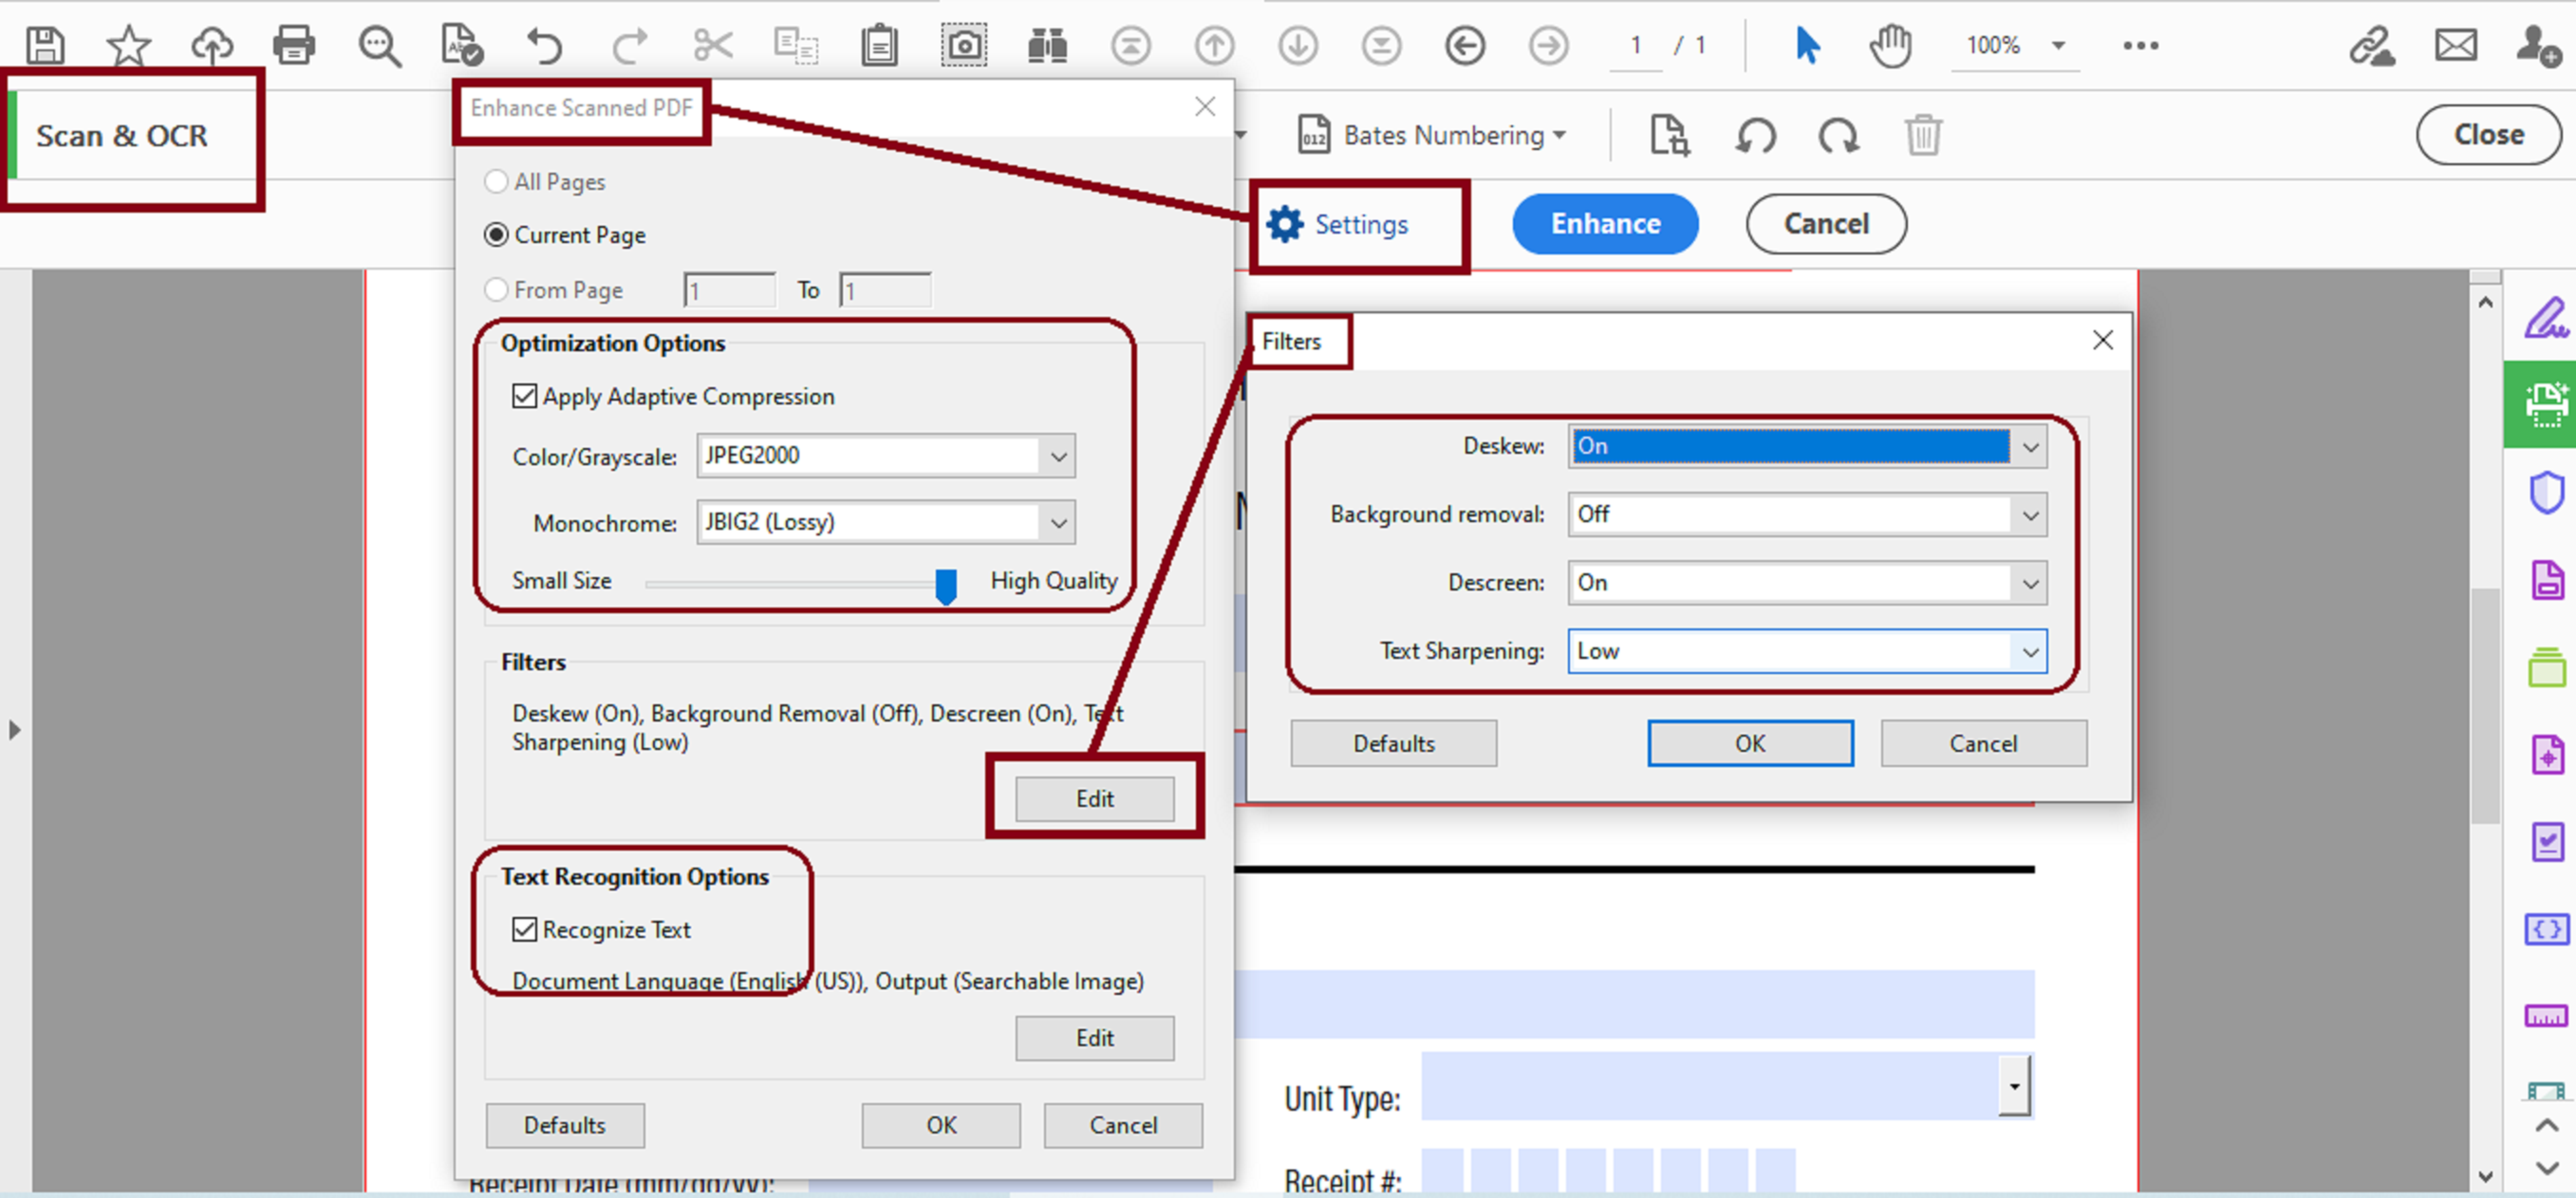Click the current page number box
2576x1198 pixels.
click(1636, 45)
